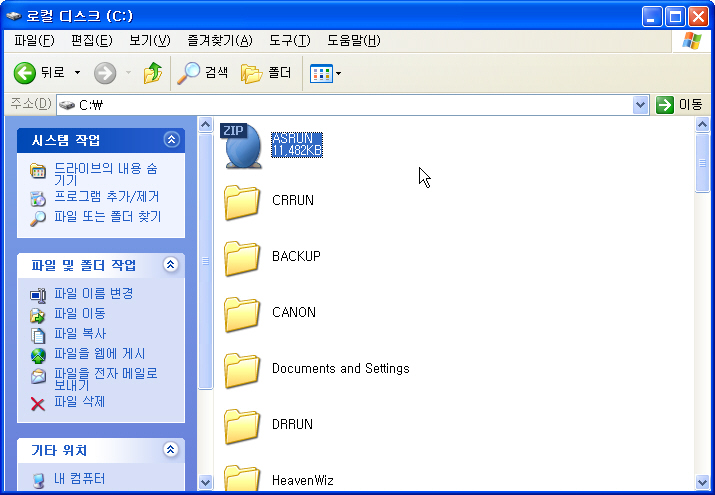Click the 내 컴퓨터 computer icon
The height and width of the screenshot is (495, 715).
pyautogui.click(x=39, y=480)
